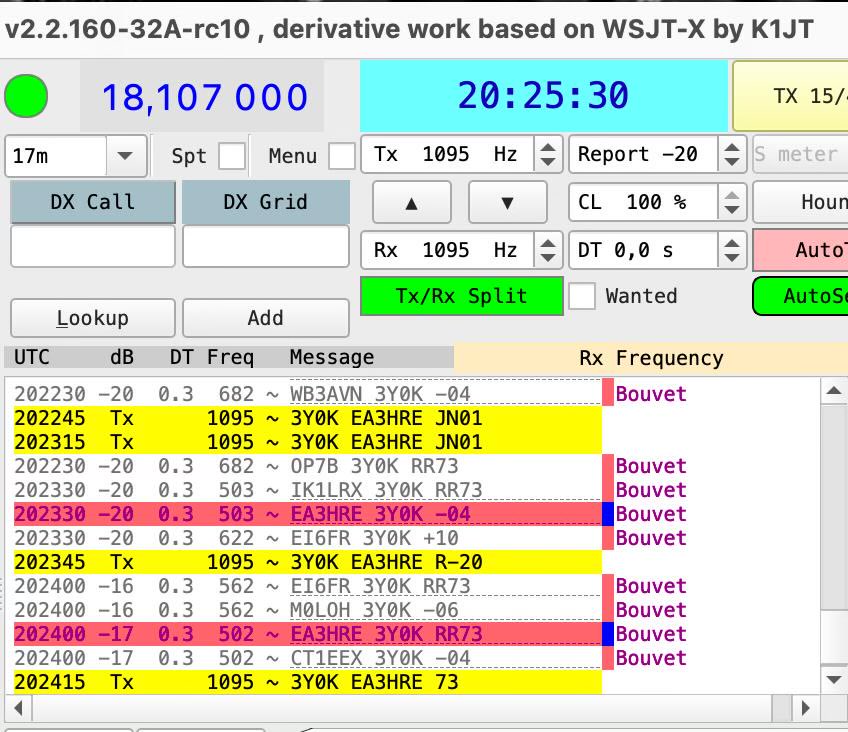Click the blue marker beside EA3HRE 3Y0K RR73
Viewport: 848px width, 732px height.
[608, 634]
